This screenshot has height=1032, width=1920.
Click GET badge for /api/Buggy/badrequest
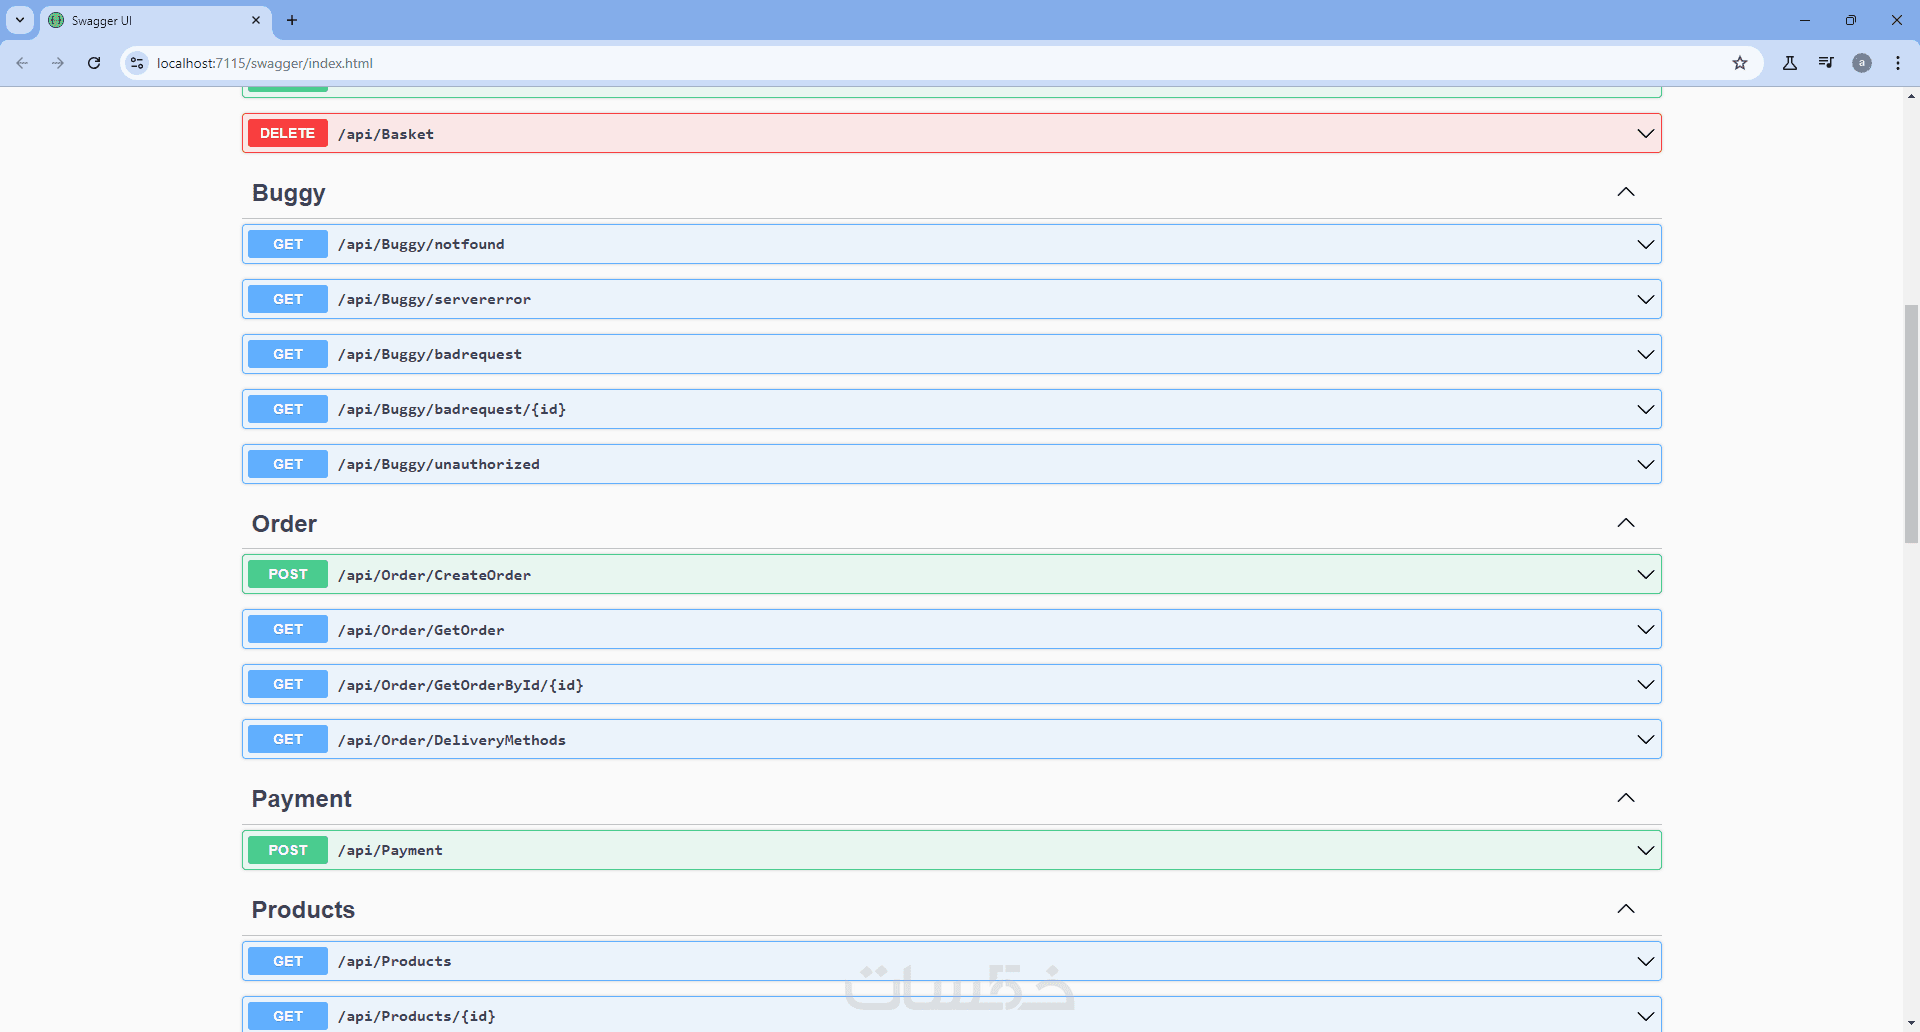click(x=288, y=354)
